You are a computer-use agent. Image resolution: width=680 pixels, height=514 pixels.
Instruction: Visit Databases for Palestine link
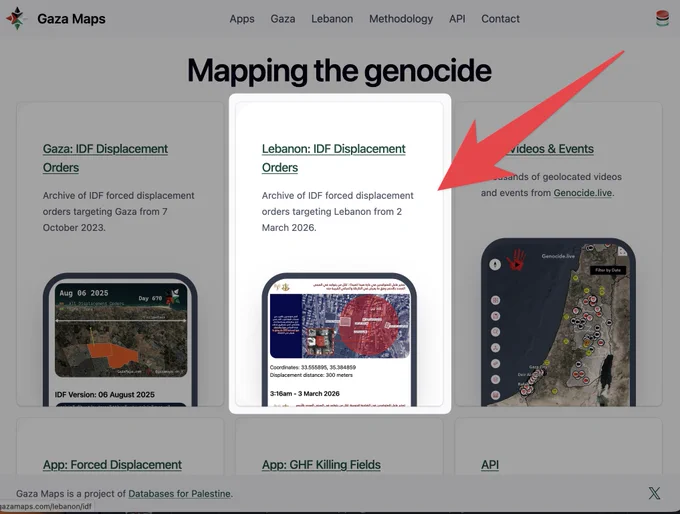click(x=180, y=494)
